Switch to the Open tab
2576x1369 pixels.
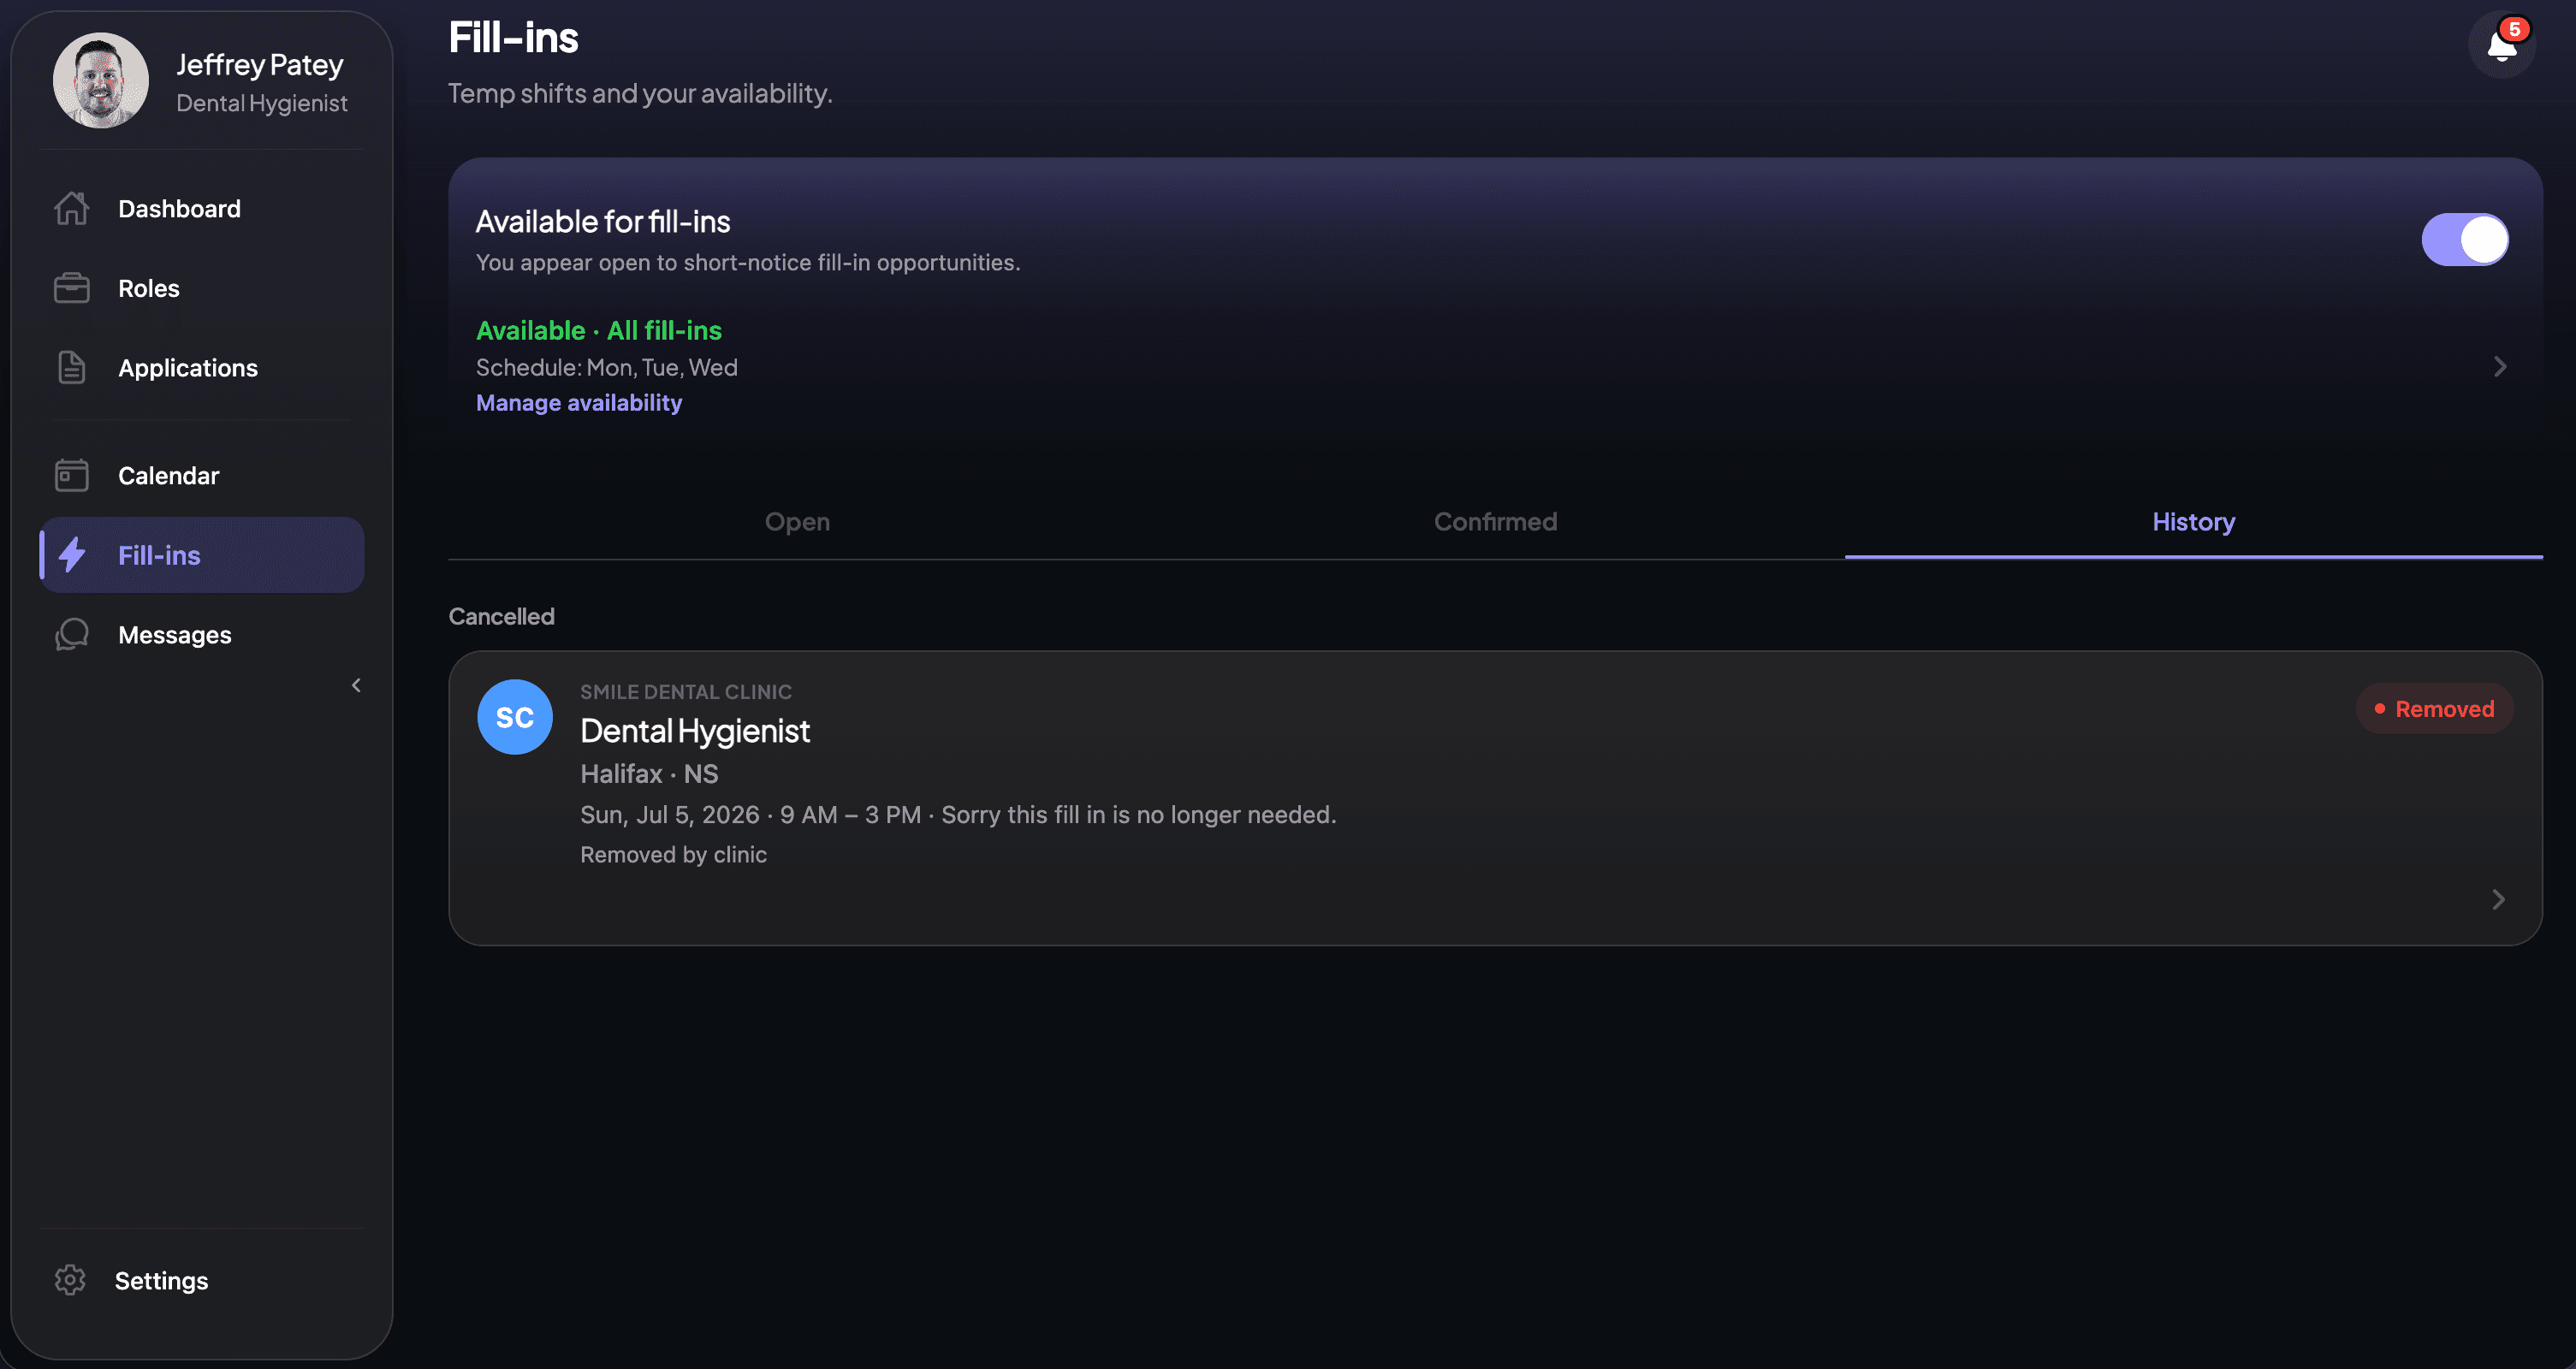[797, 521]
